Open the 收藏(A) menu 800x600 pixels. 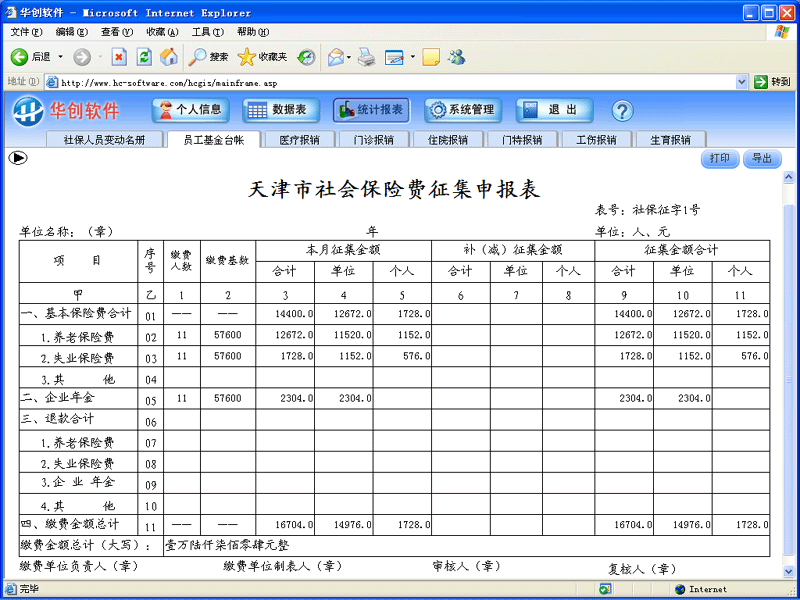point(162,32)
